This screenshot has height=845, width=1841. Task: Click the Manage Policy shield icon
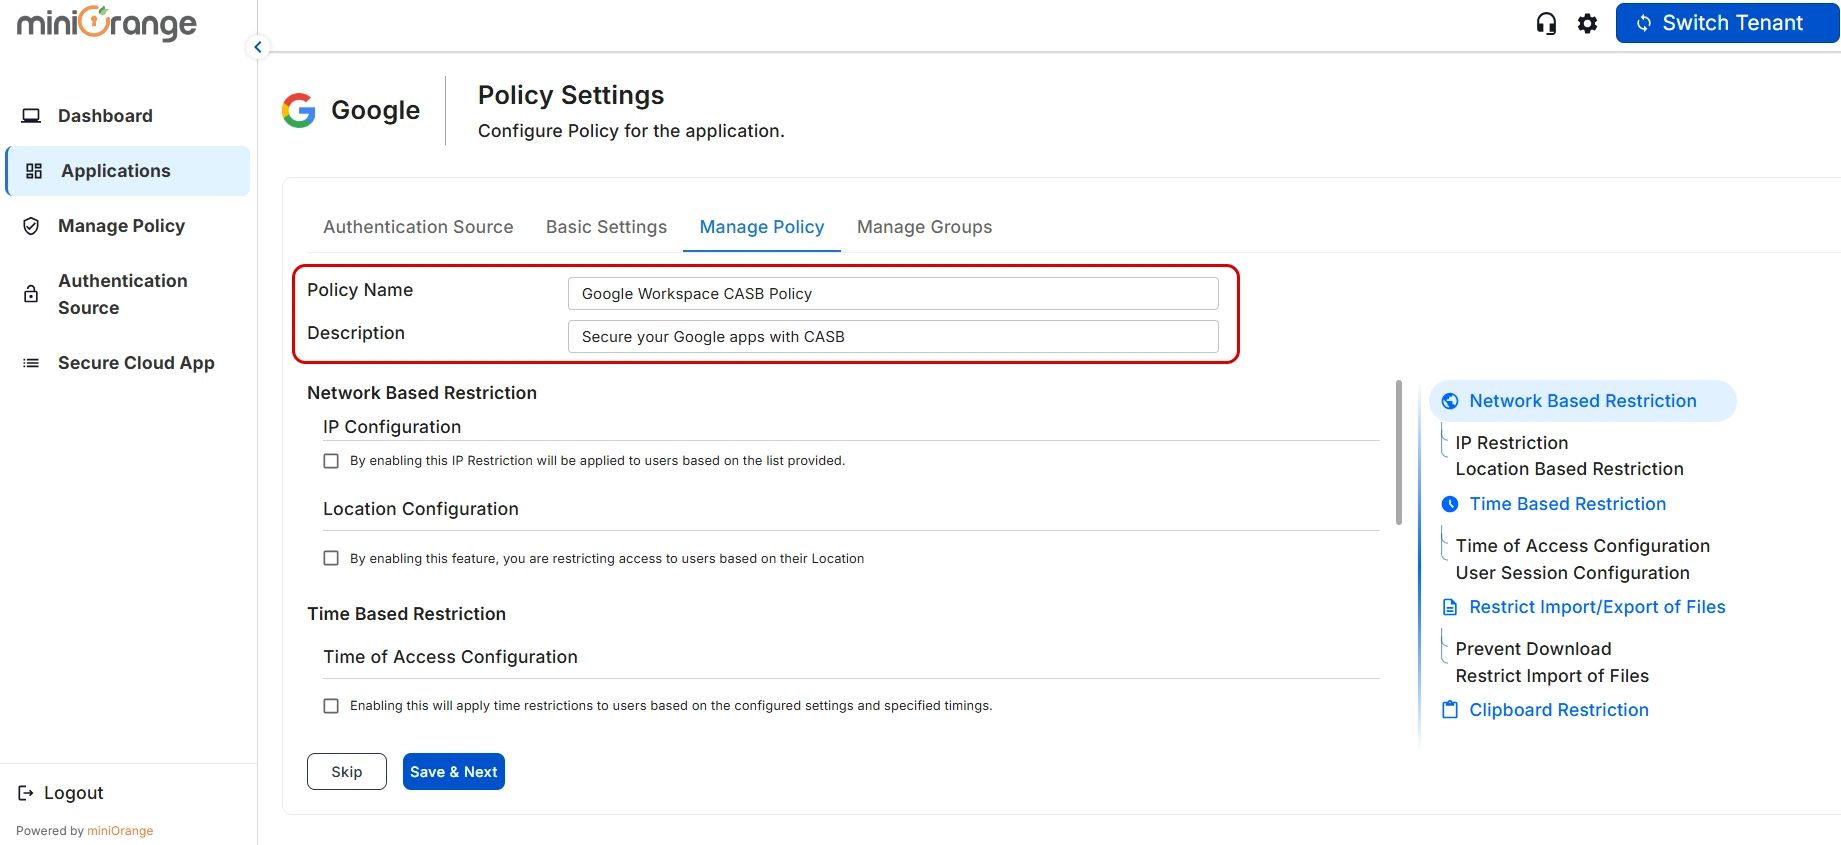click(31, 226)
